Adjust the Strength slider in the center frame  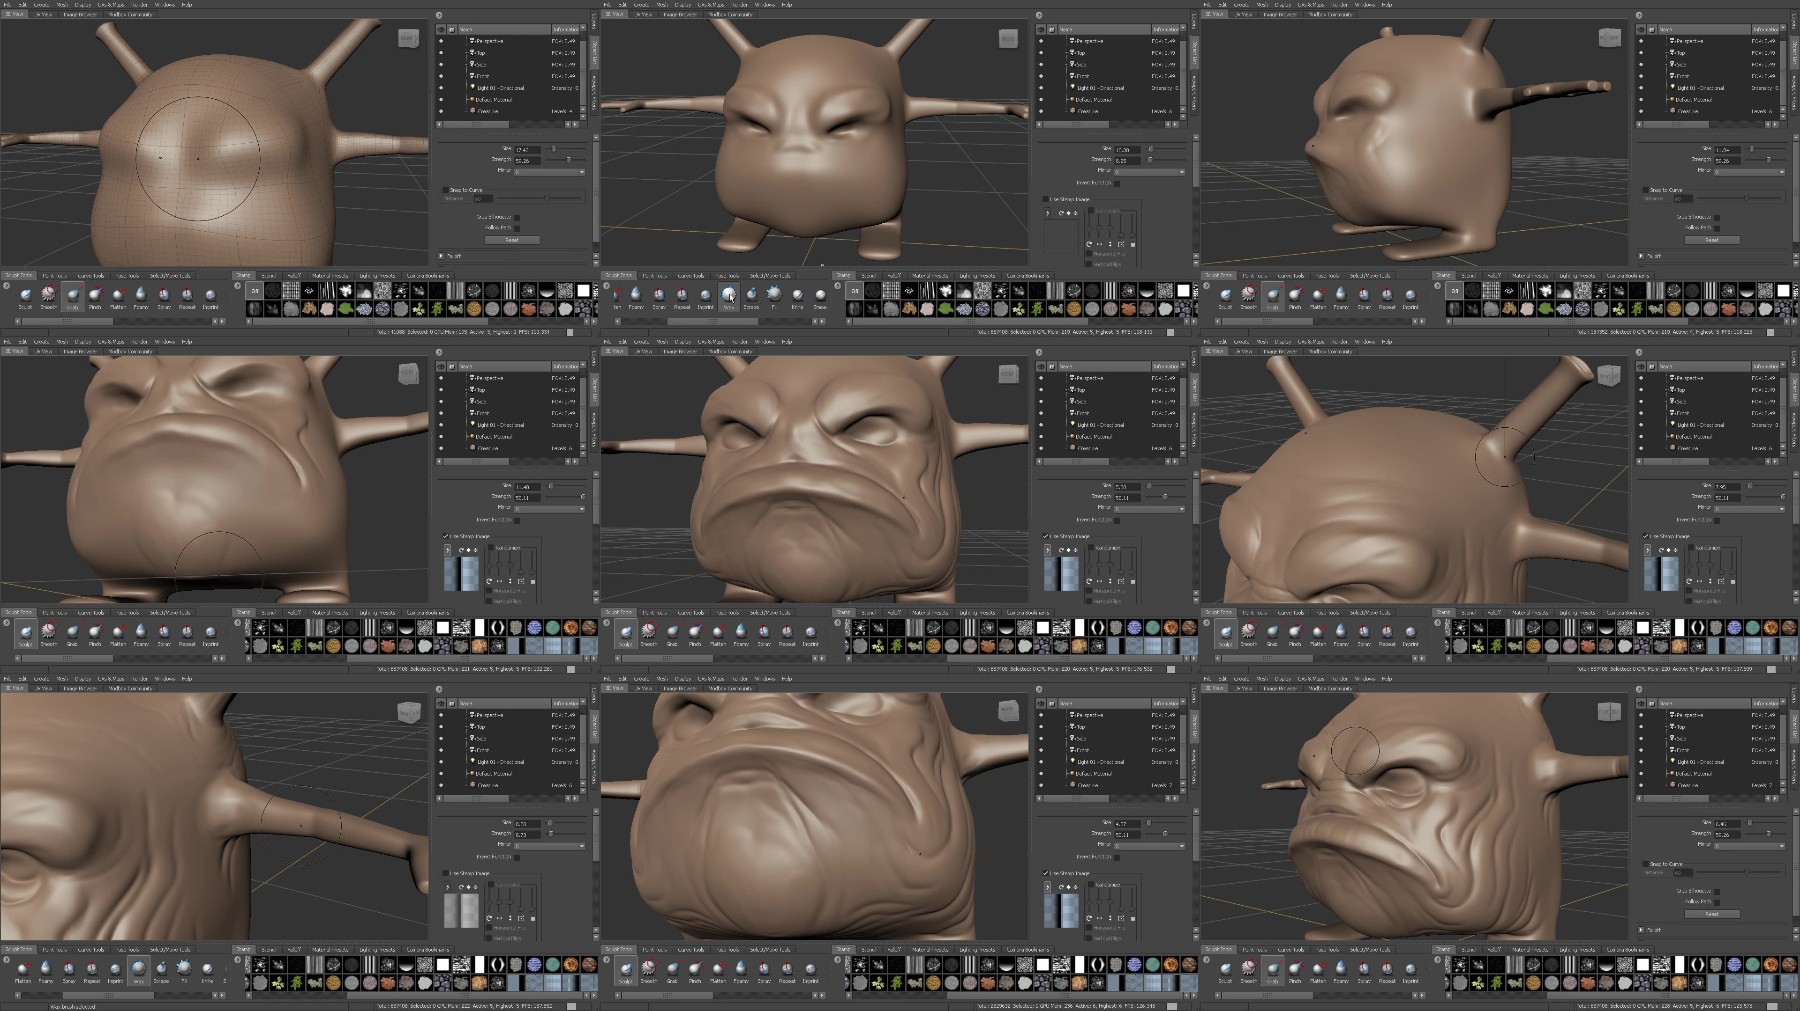[x=1166, y=497]
